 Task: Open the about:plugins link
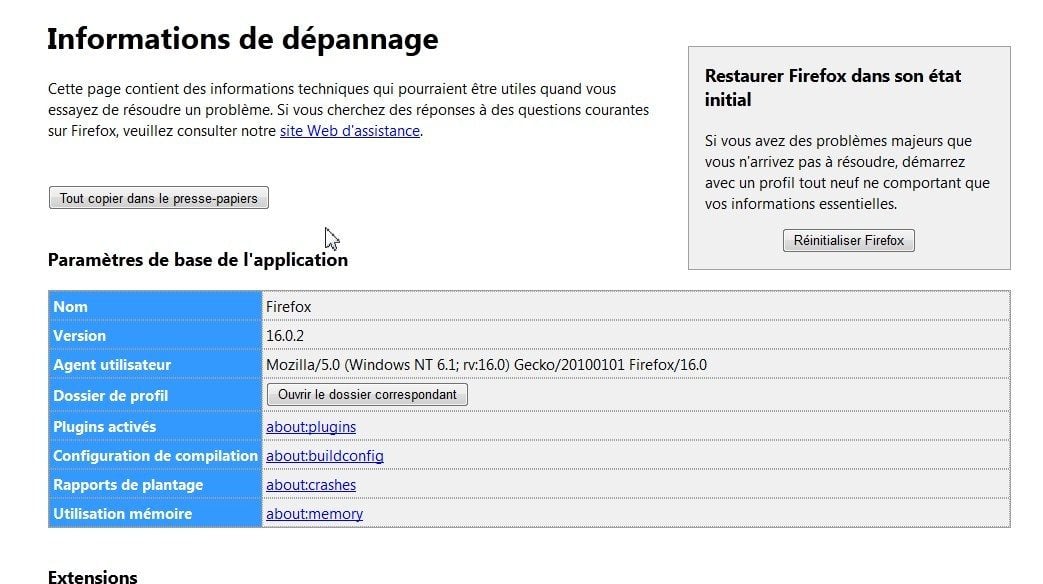point(311,427)
